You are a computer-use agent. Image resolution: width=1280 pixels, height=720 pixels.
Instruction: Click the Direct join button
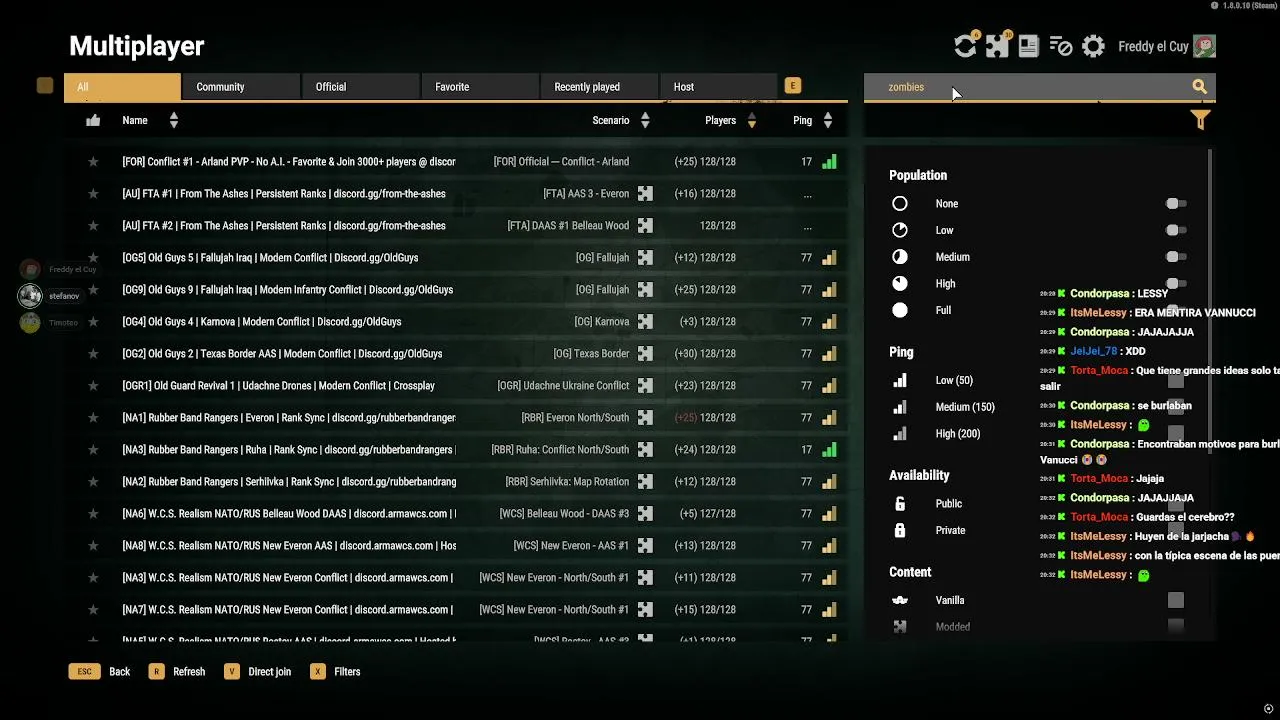[258, 672]
